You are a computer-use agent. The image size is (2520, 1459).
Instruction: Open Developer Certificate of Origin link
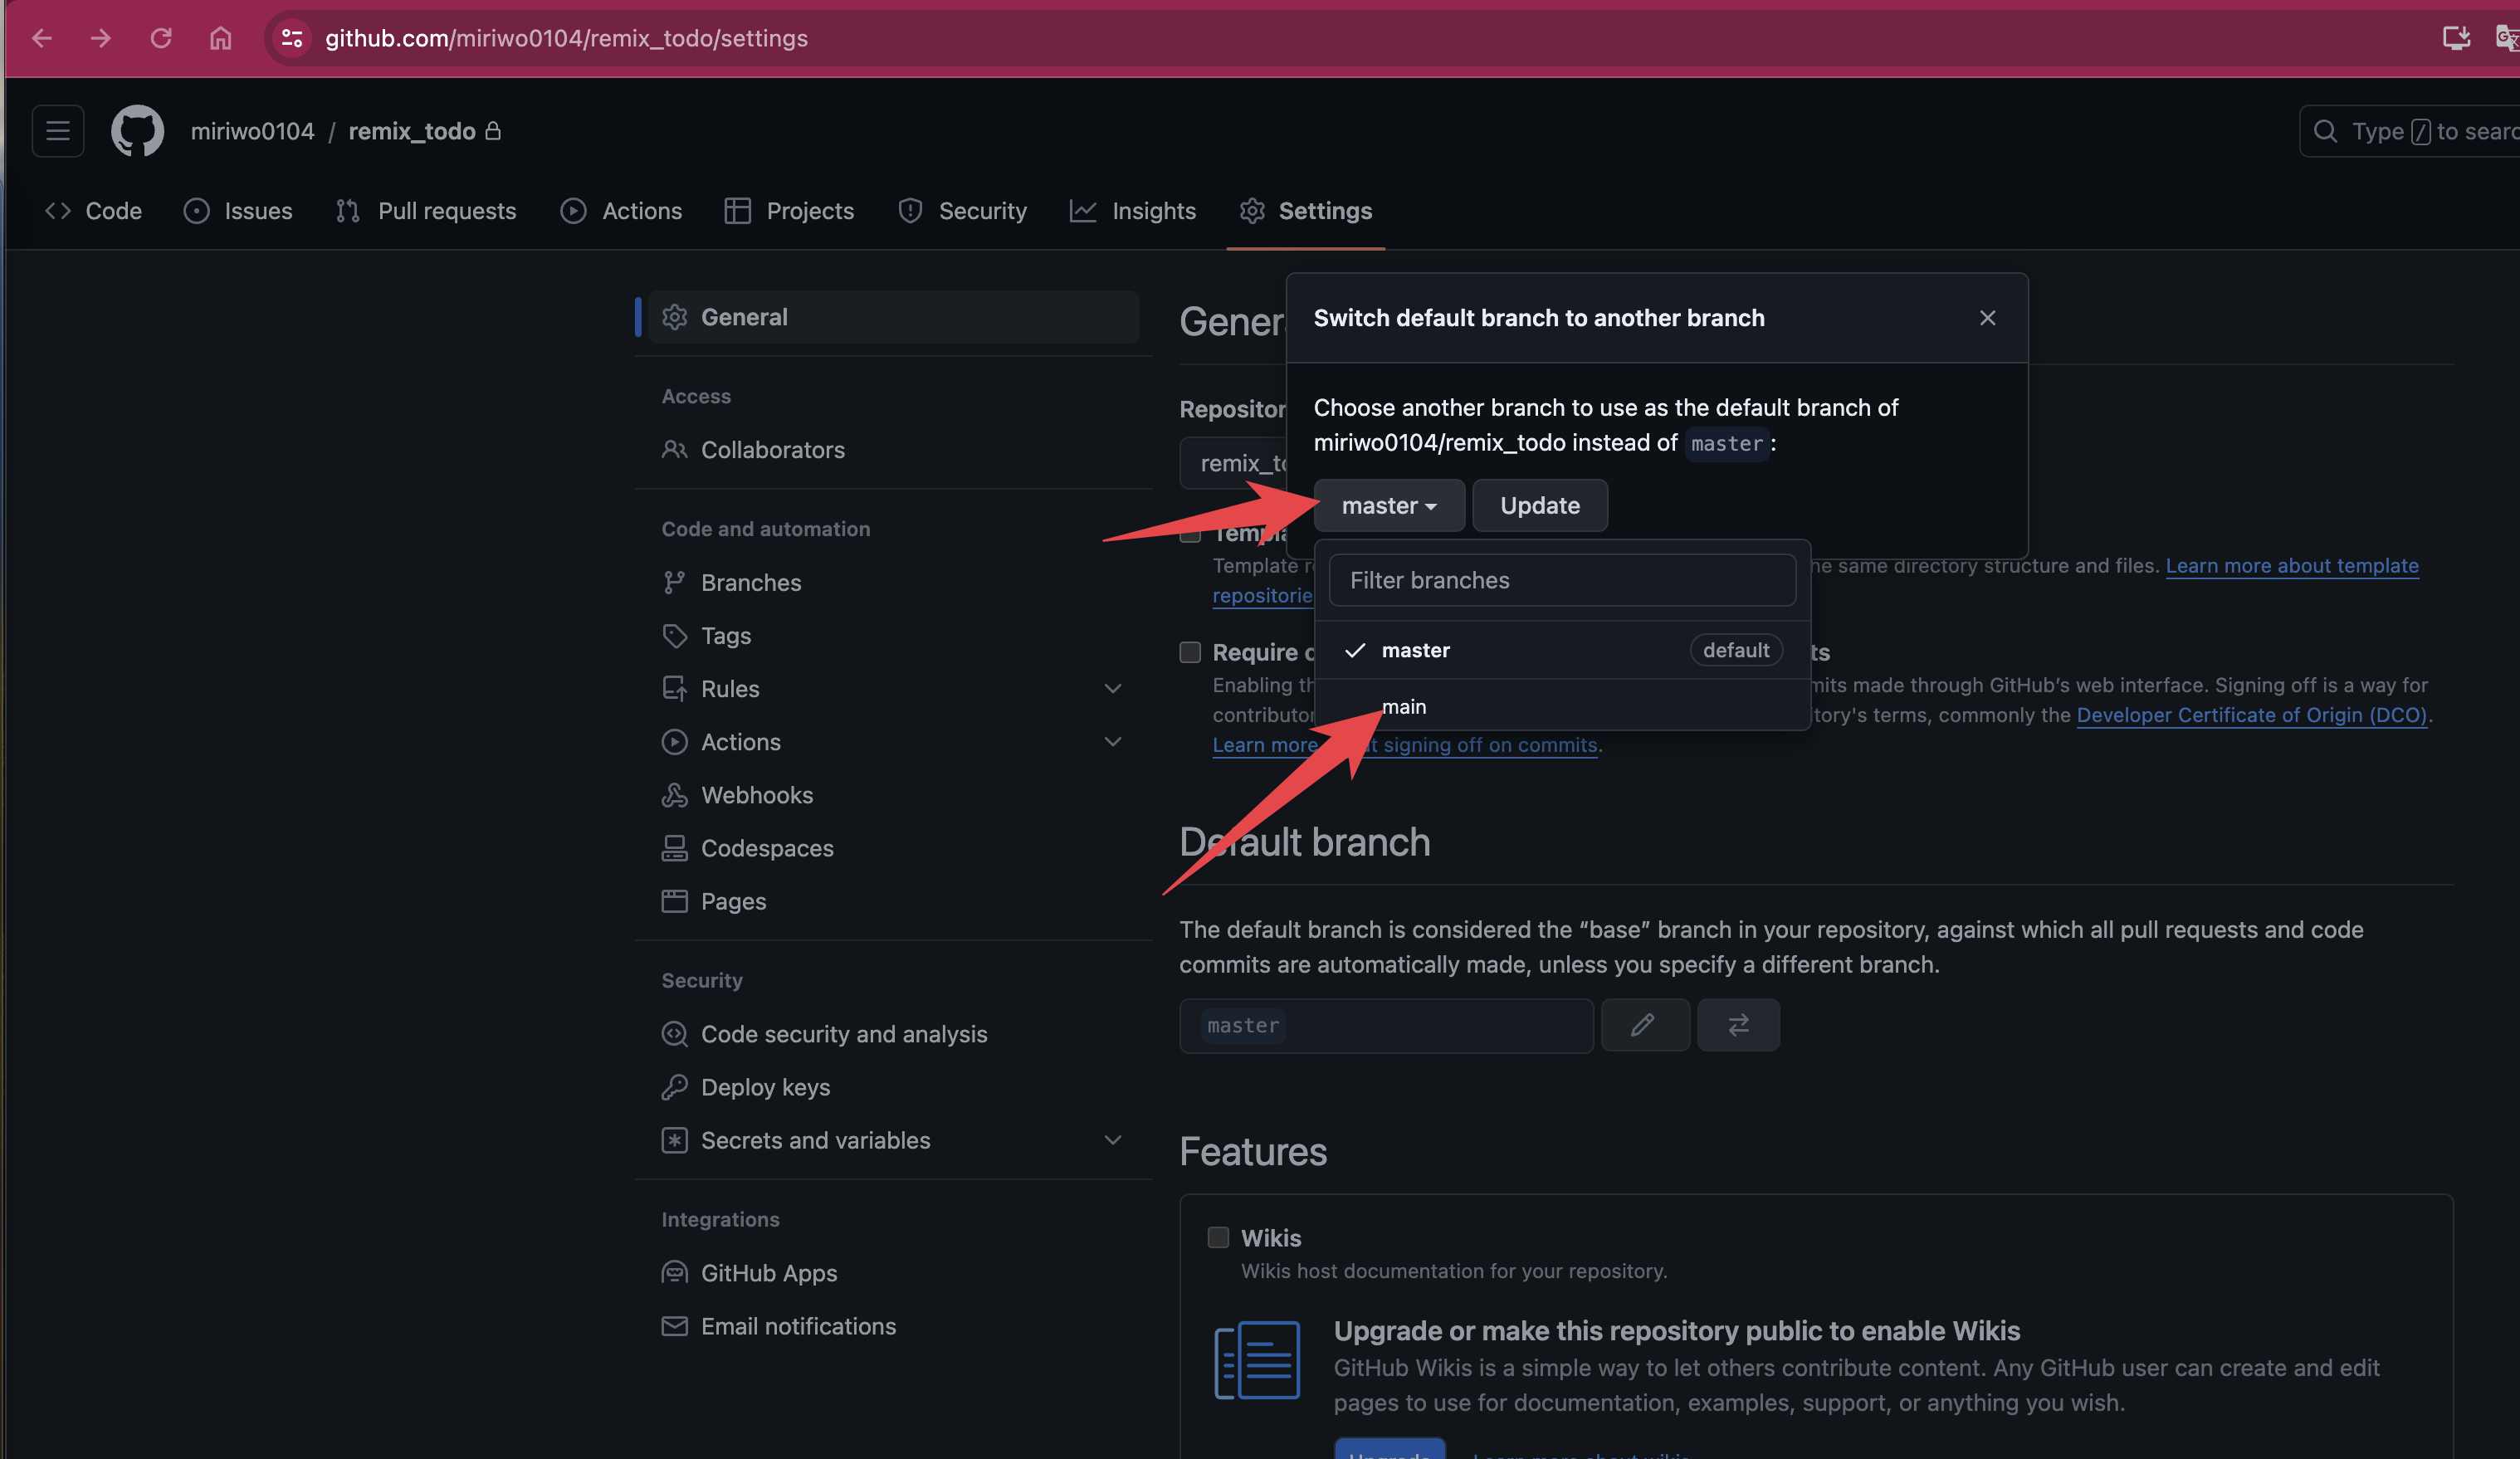click(x=2251, y=715)
